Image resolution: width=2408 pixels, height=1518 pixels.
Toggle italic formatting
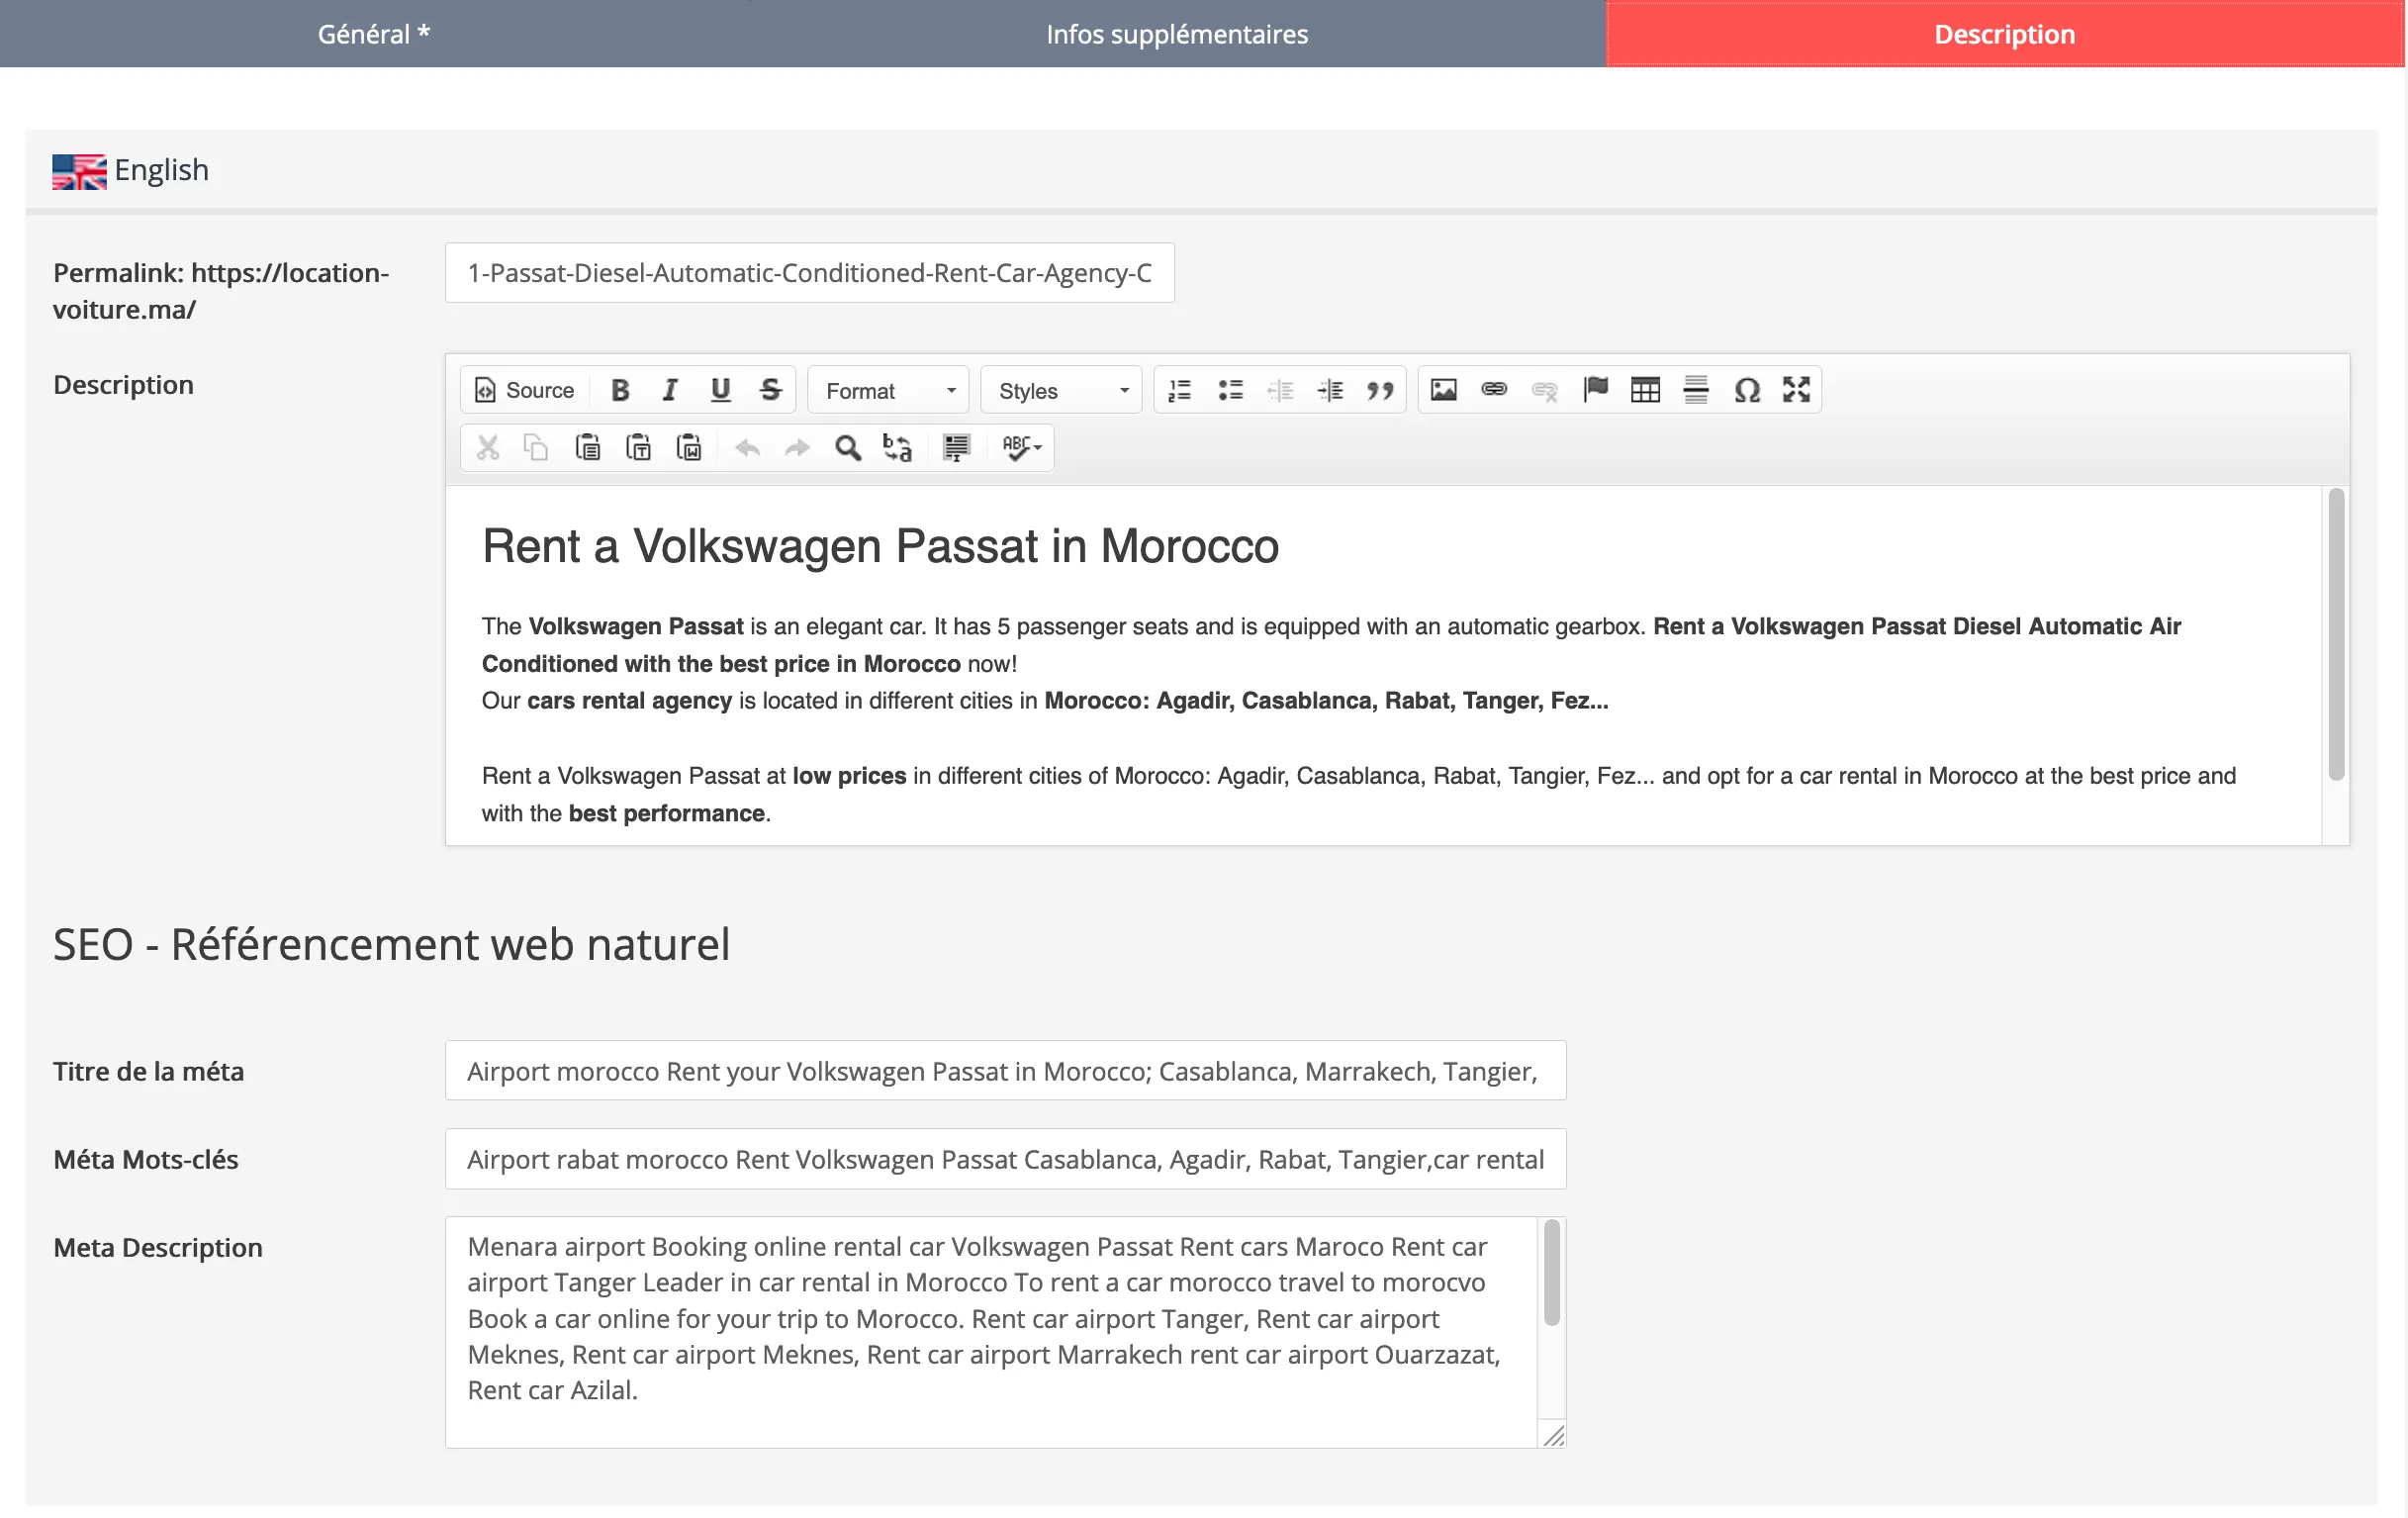click(670, 390)
